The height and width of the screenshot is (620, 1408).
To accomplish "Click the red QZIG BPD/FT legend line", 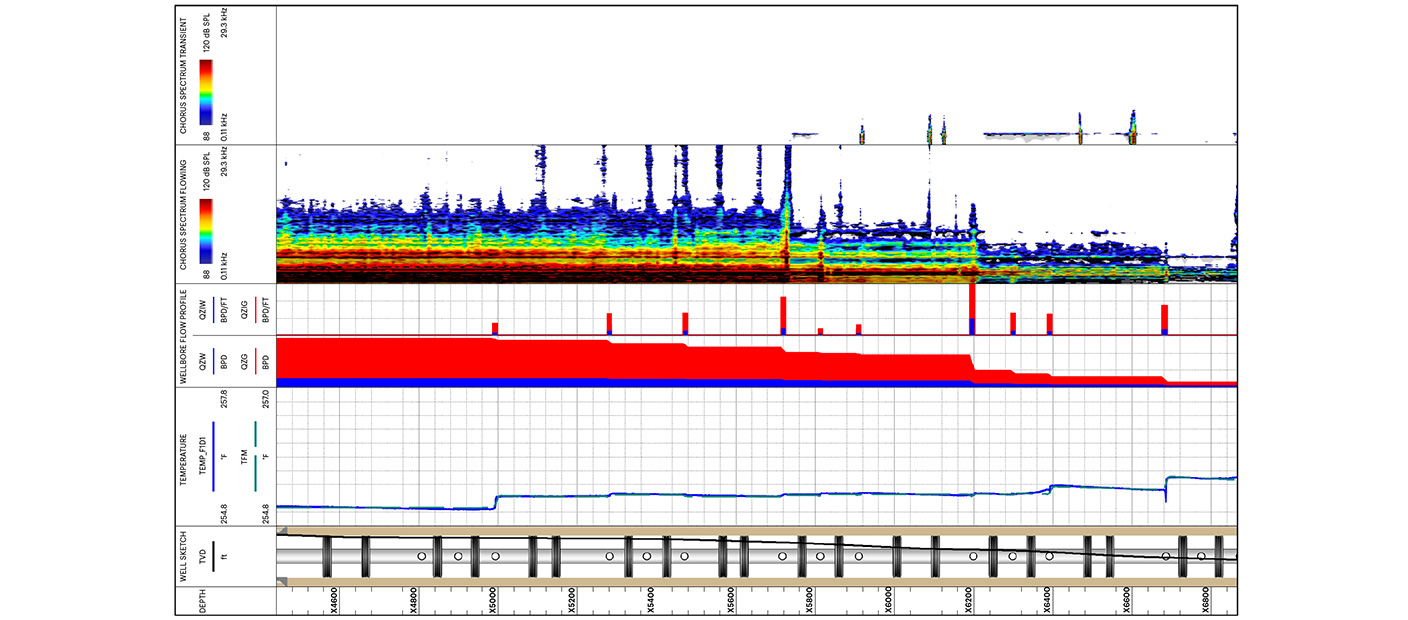I will 256,310.
